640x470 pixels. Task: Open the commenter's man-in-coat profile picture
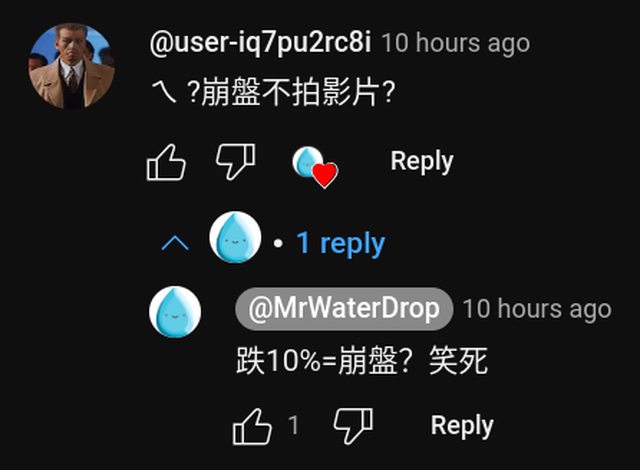[x=71, y=66]
